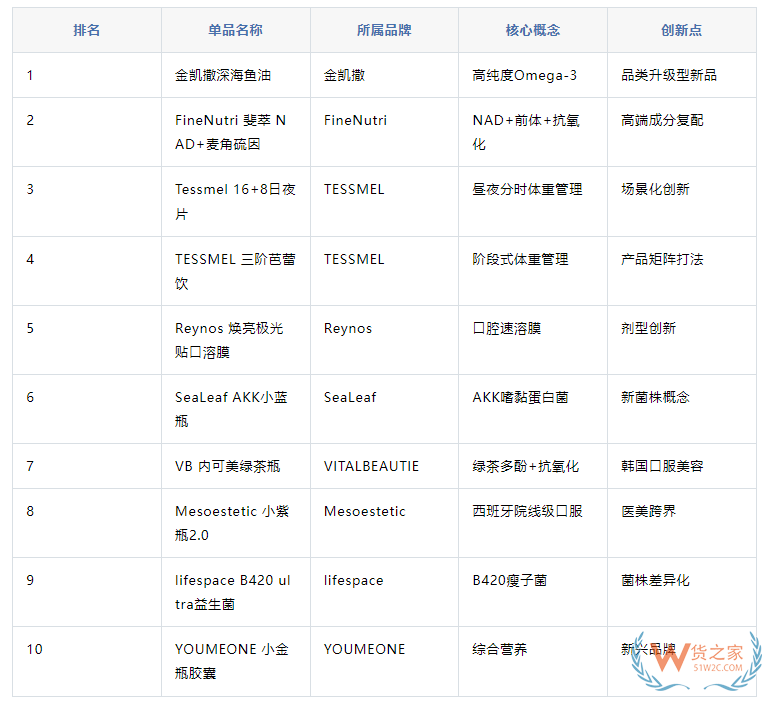Image resolution: width=774 pixels, height=704 pixels.
Task: Click the 排名 column header
Action: coord(87,30)
